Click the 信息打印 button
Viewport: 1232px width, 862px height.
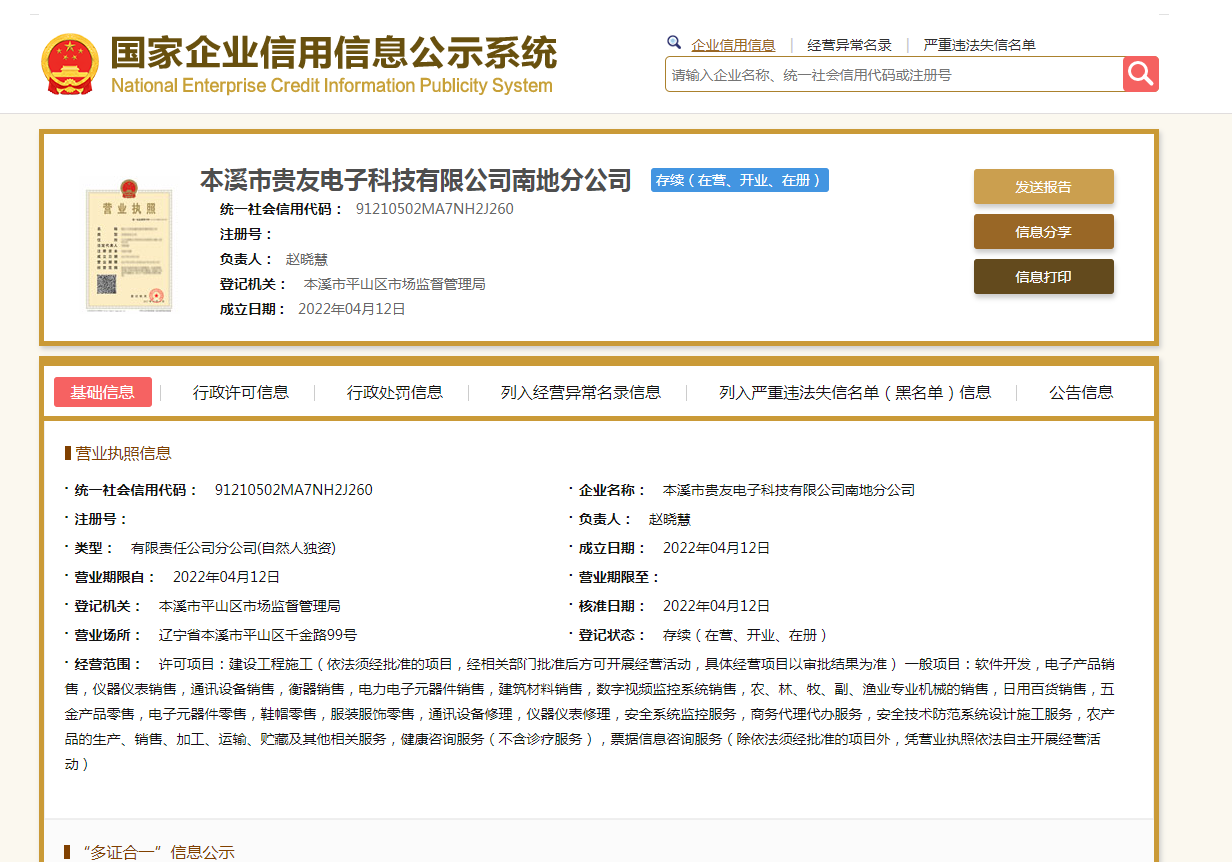(x=1043, y=276)
